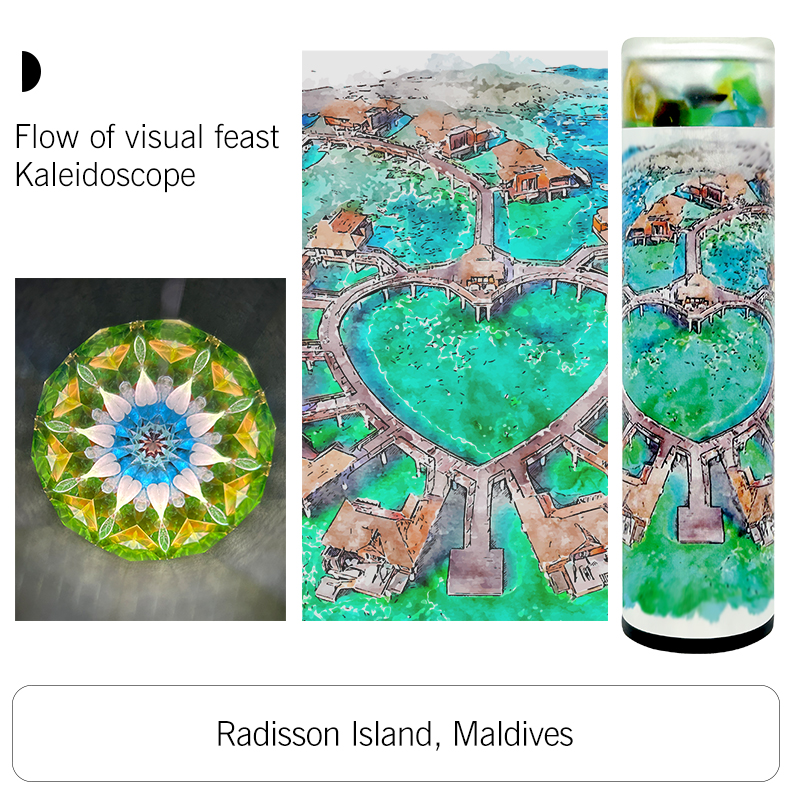Viewport: 800px width, 800px height.
Task: Click the 'Kaleidoscope' title text
Action: (105, 176)
